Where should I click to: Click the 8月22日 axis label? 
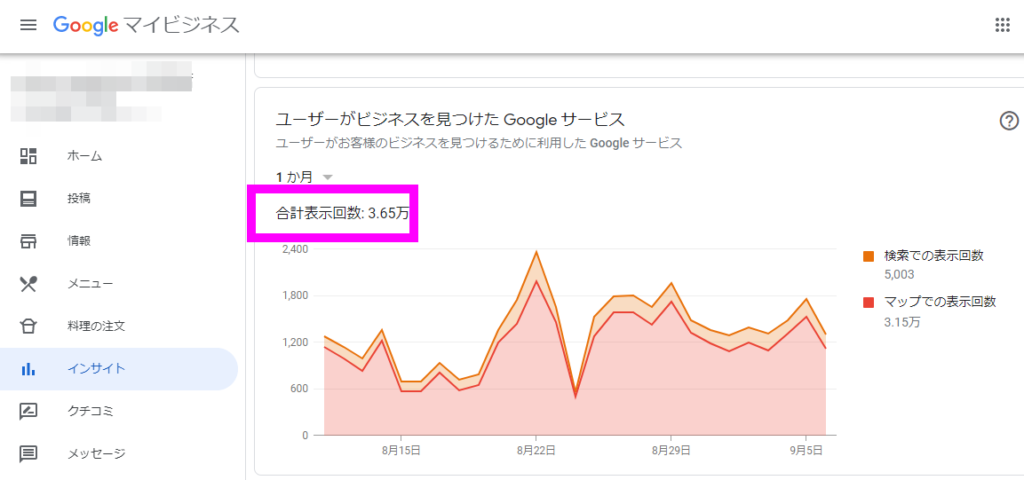click(536, 450)
